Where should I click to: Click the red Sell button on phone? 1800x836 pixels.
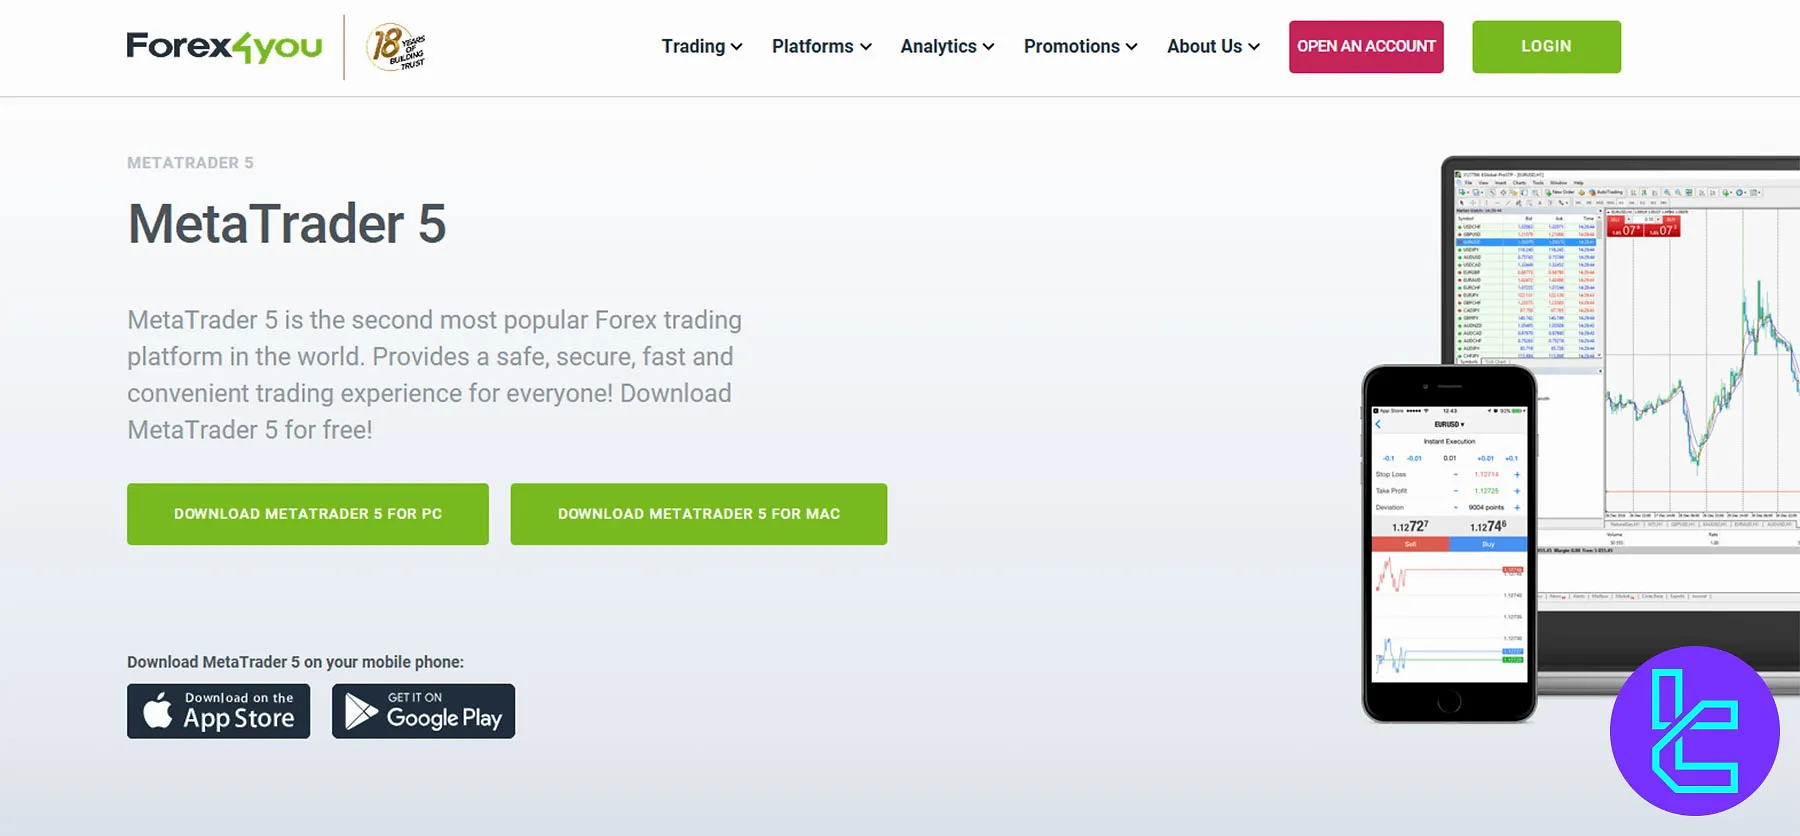1410,544
